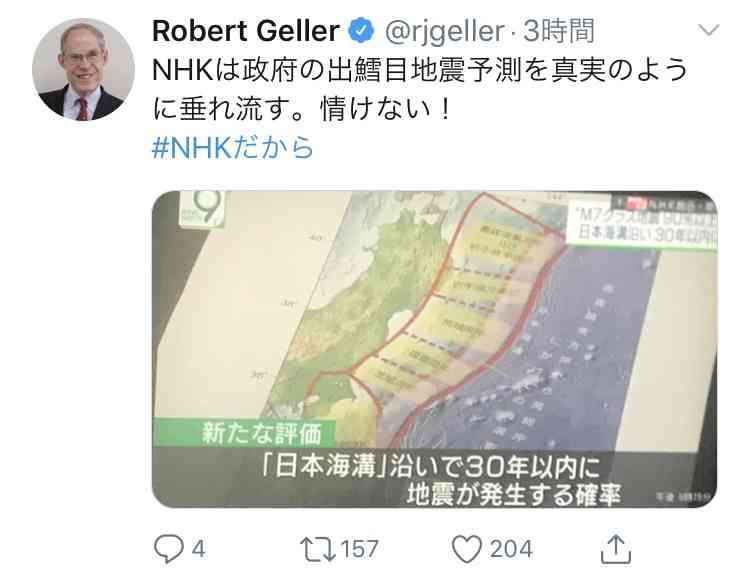Click the Robert Geller display name
The image size is (734, 584).
click(x=246, y=31)
